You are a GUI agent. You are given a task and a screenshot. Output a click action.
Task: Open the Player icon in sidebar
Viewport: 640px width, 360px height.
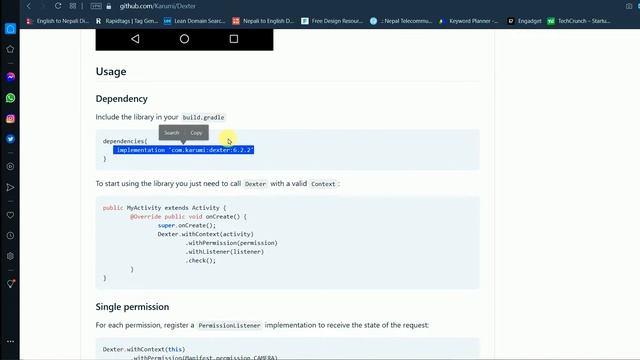pos(10,167)
